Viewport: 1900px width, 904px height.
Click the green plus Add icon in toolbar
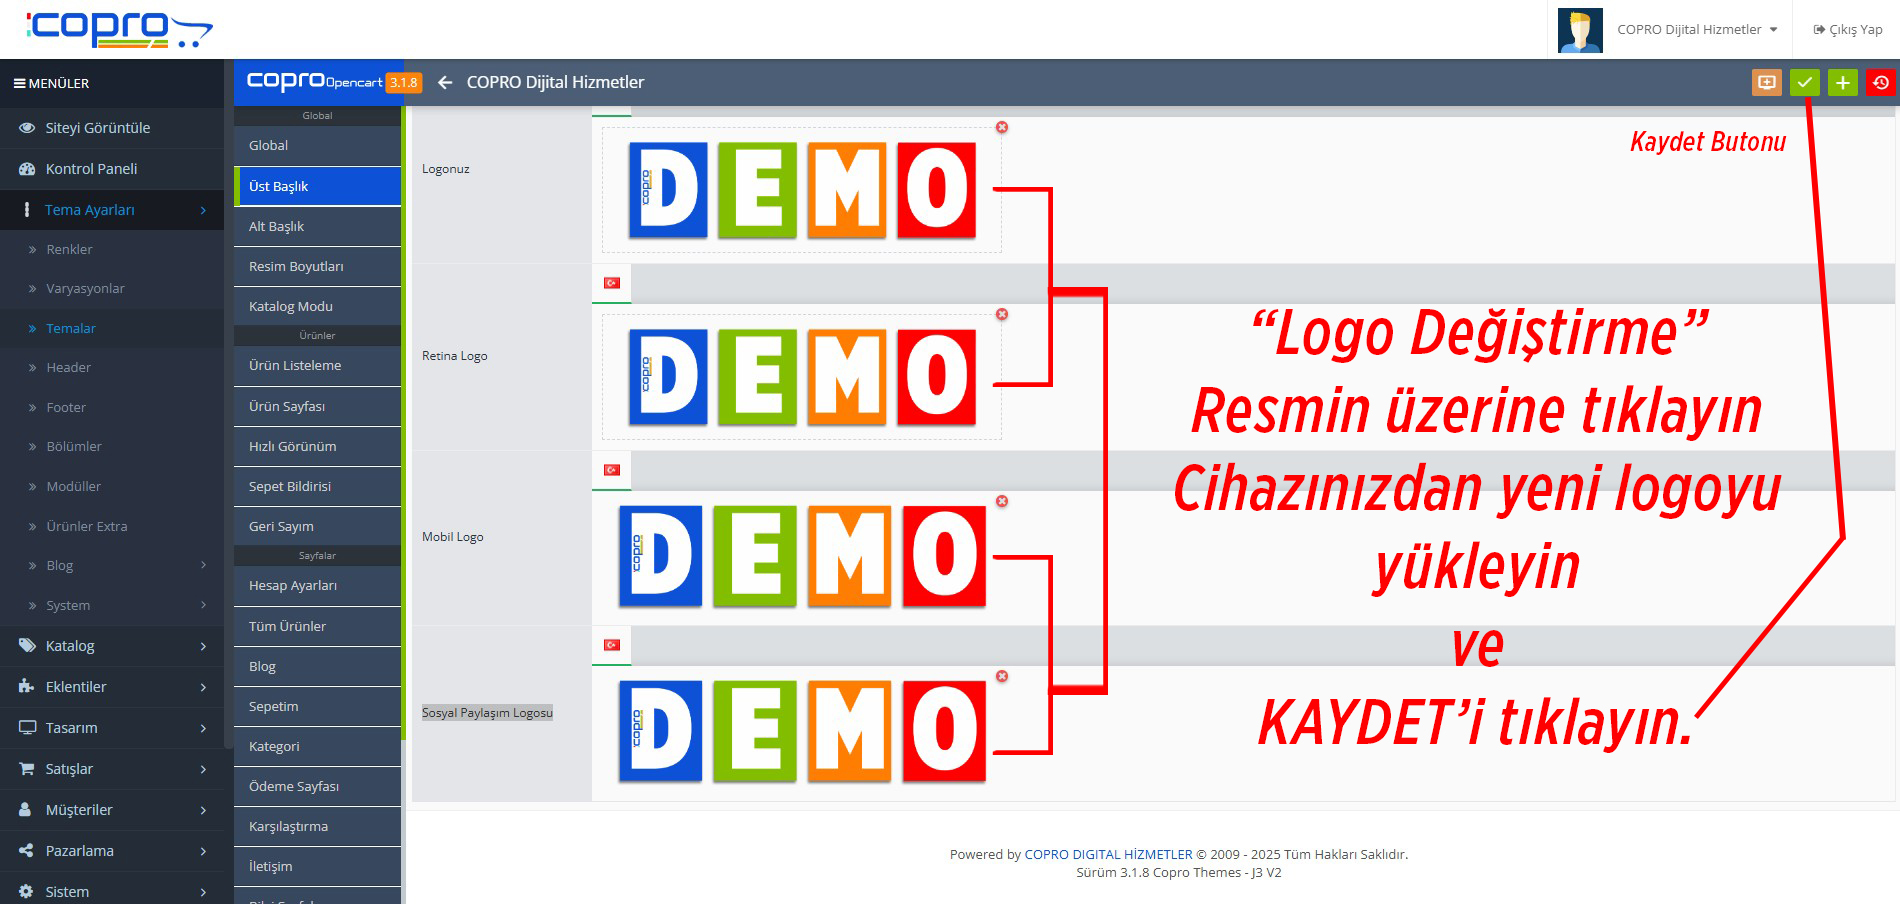point(1843,83)
